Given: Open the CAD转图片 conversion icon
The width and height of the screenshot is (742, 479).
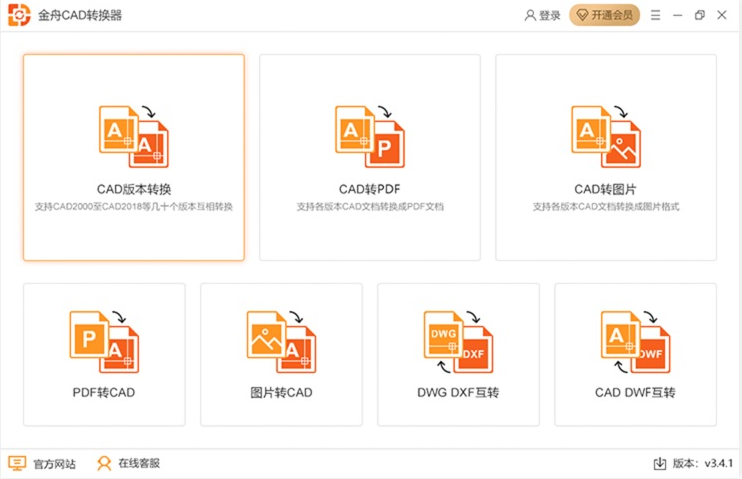Looking at the screenshot, I should pyautogui.click(x=606, y=137).
